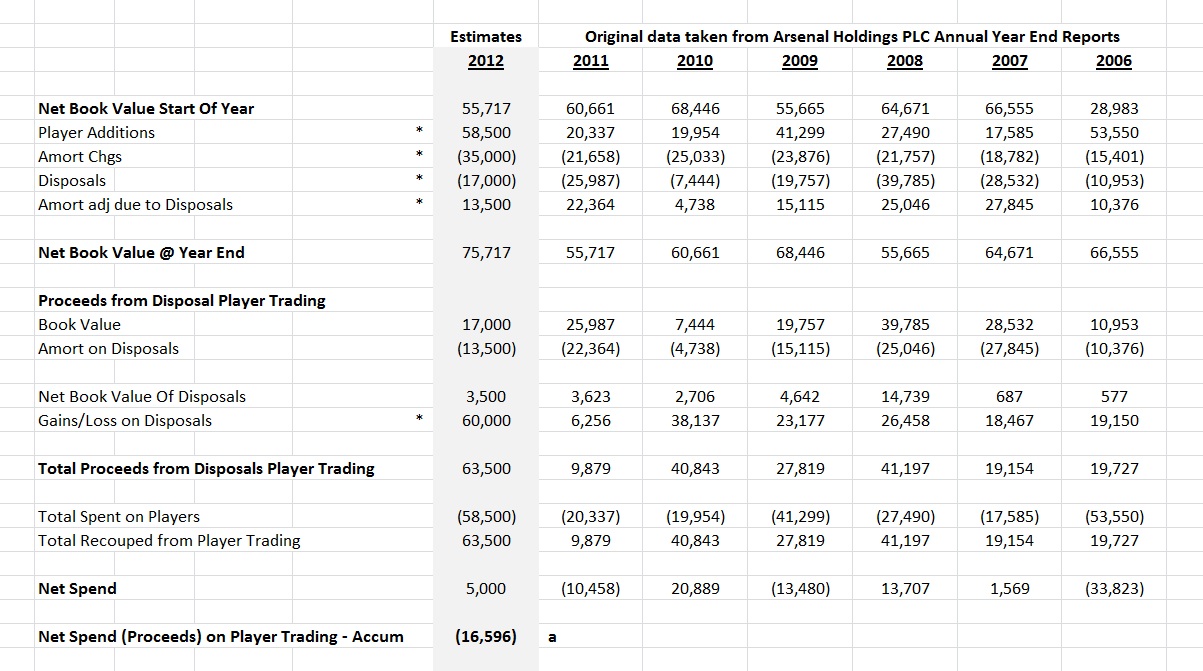This screenshot has width=1203, height=671.
Task: Click the 2012 Total Proceeds from Disposals cell
Action: click(x=486, y=468)
